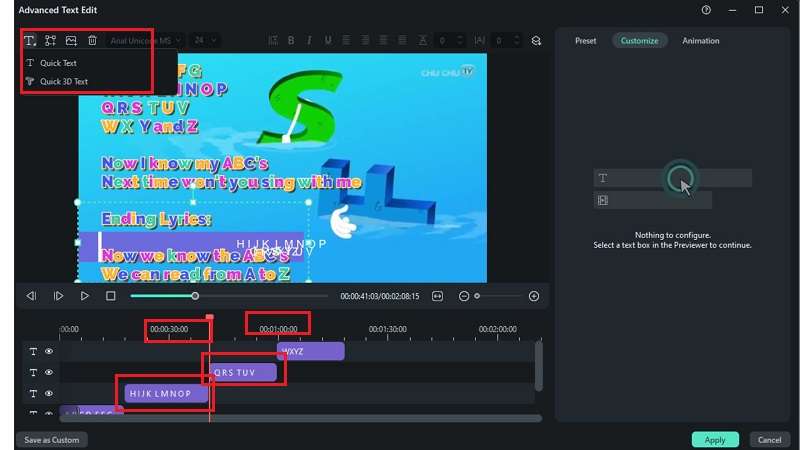Adjust the character spacing stepper arrows

click(x=516, y=40)
